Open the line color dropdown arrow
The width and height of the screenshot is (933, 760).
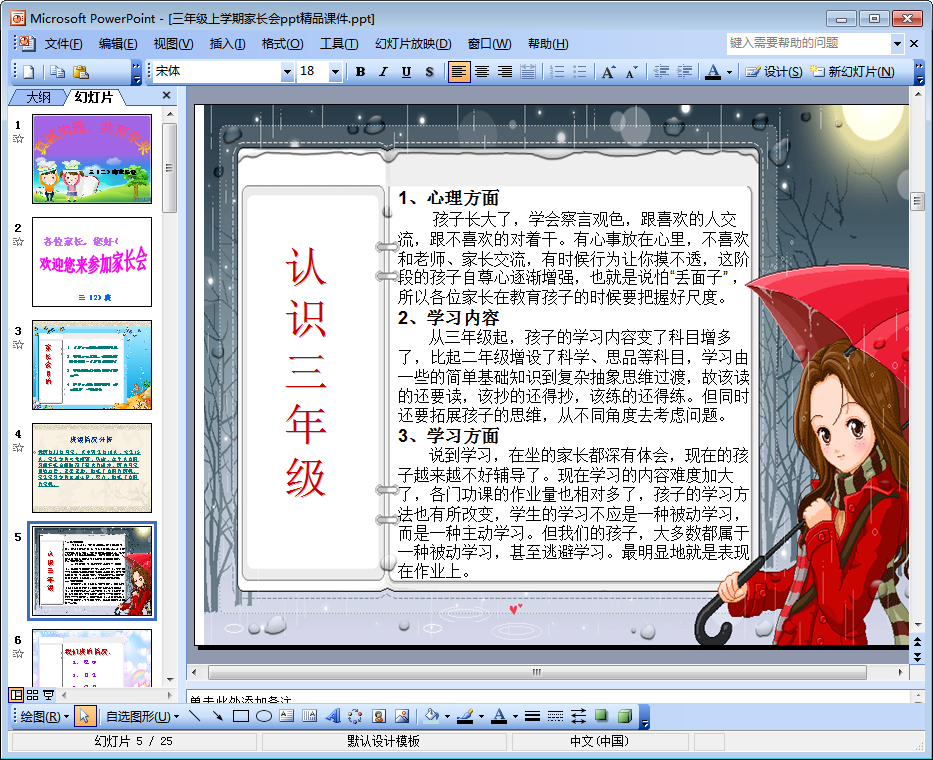[x=481, y=717]
